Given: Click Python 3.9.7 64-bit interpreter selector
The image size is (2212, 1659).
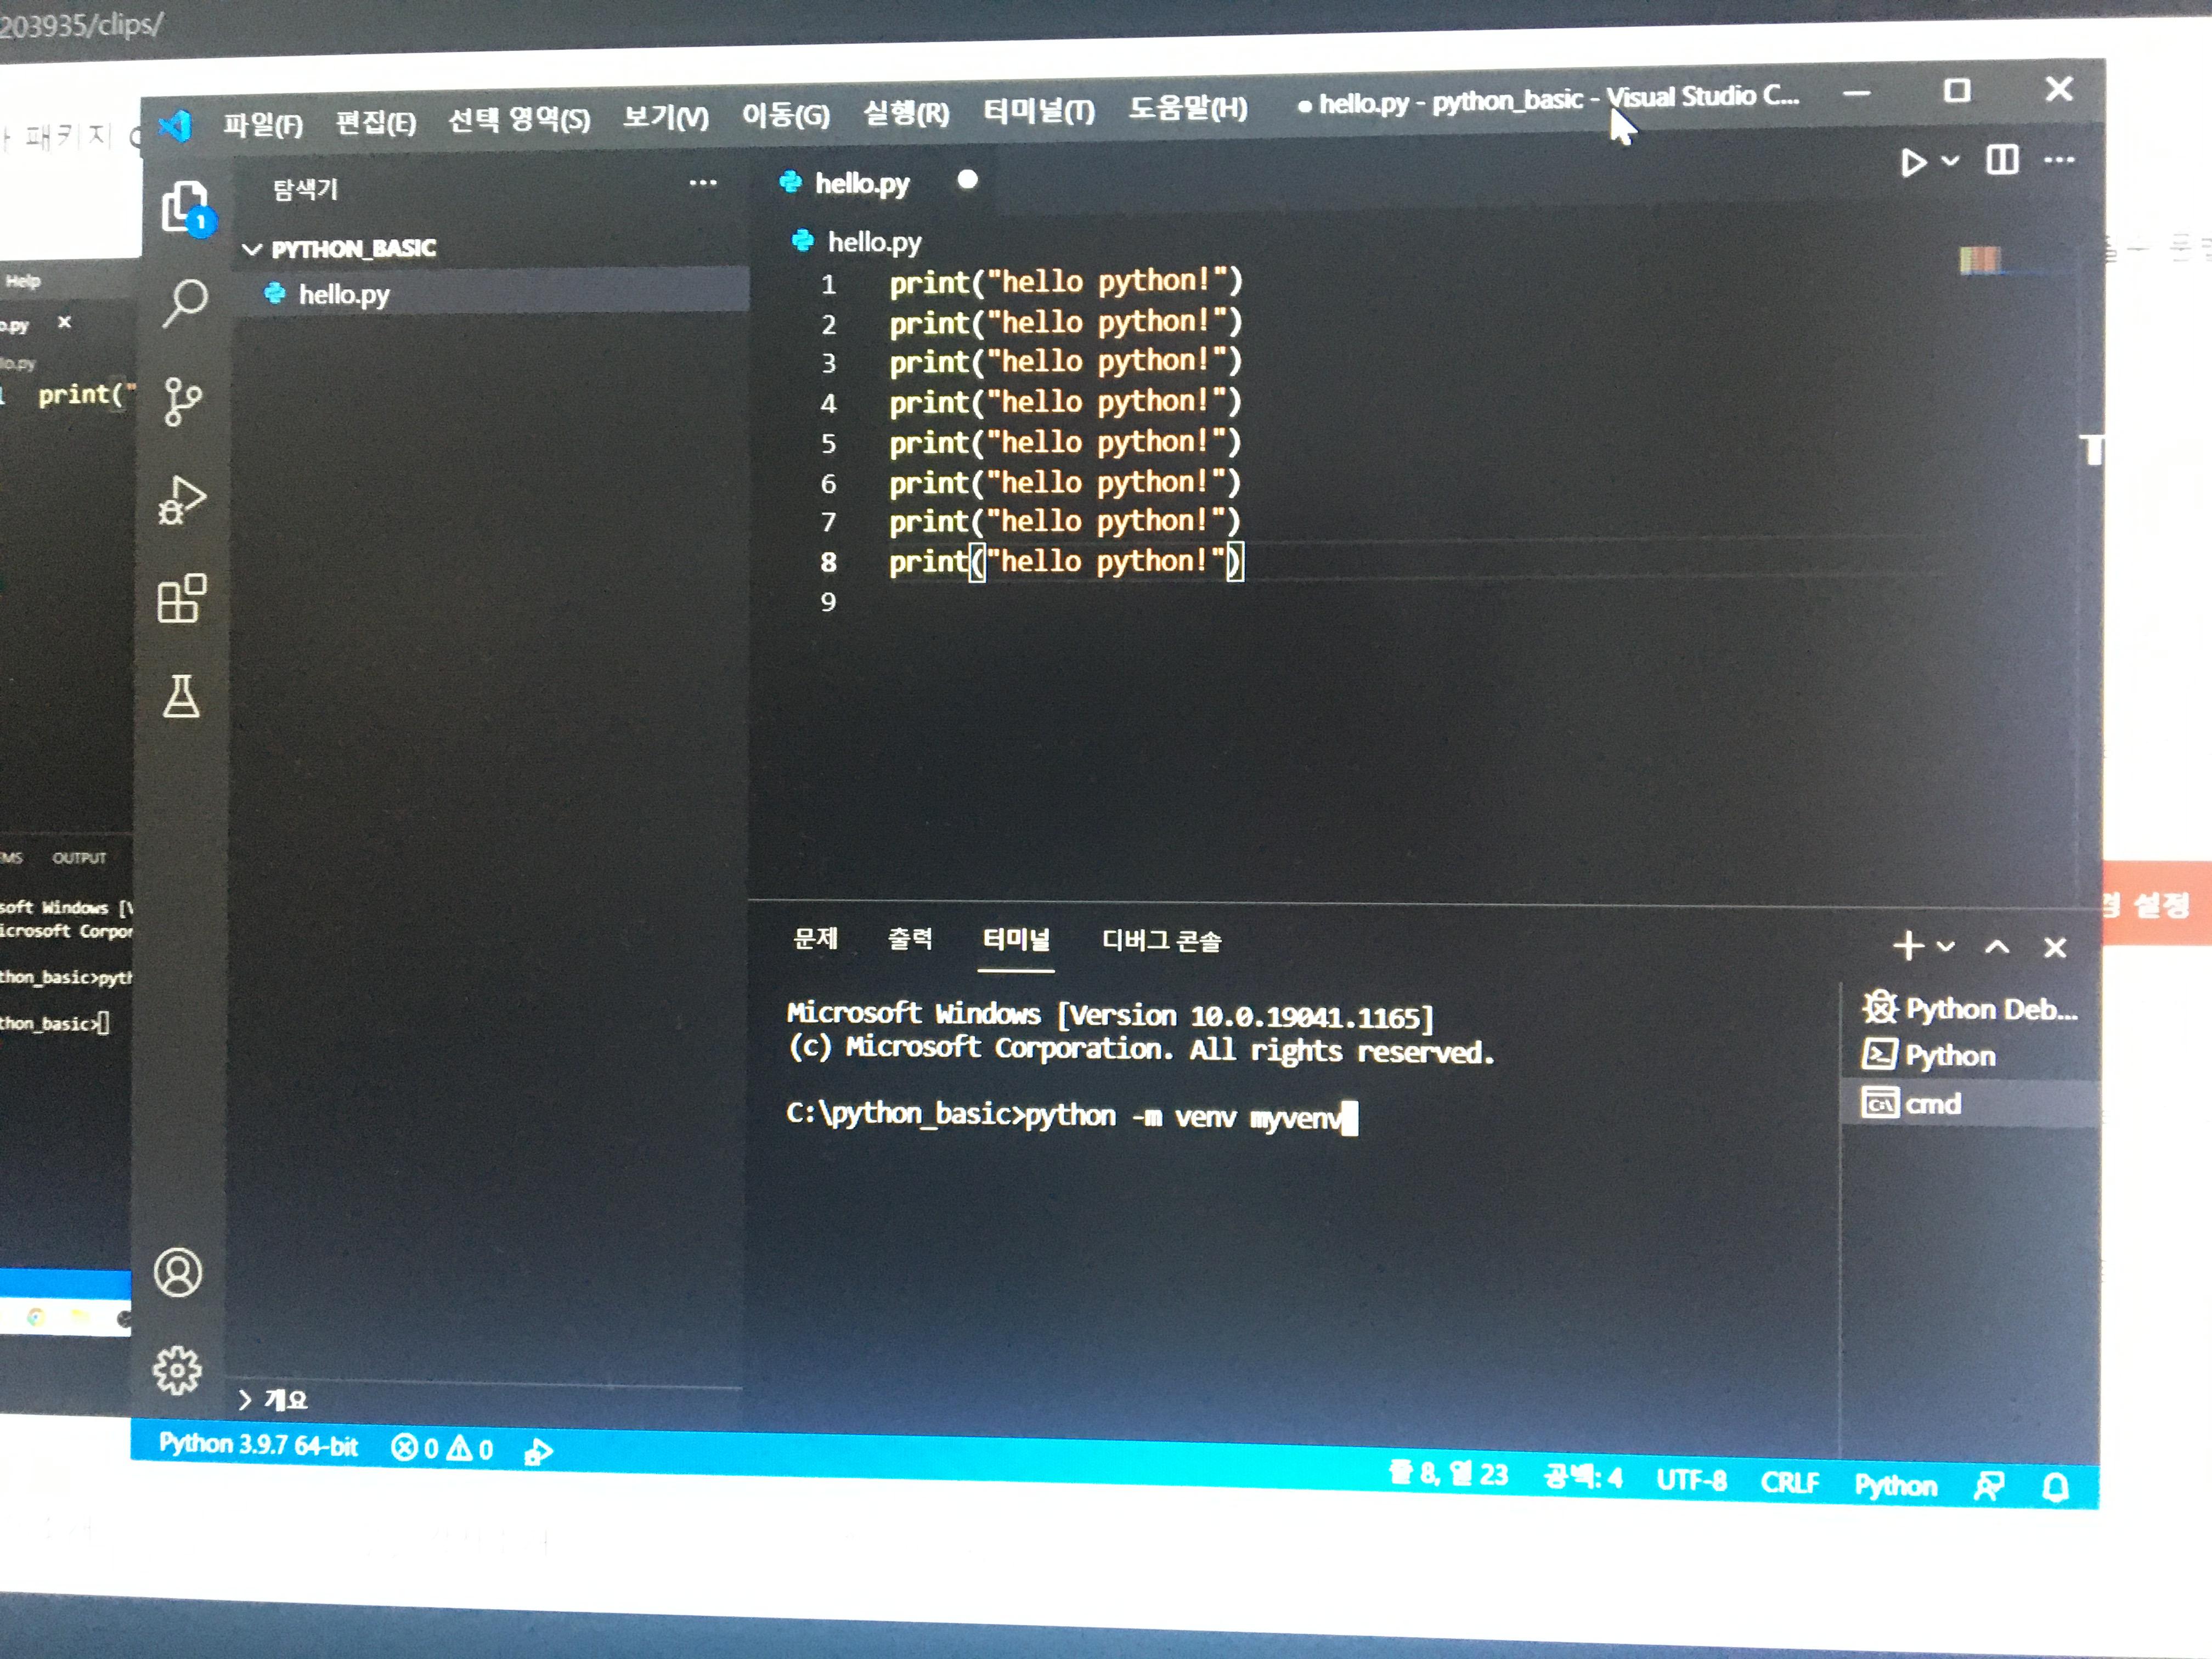Looking at the screenshot, I should (x=258, y=1445).
